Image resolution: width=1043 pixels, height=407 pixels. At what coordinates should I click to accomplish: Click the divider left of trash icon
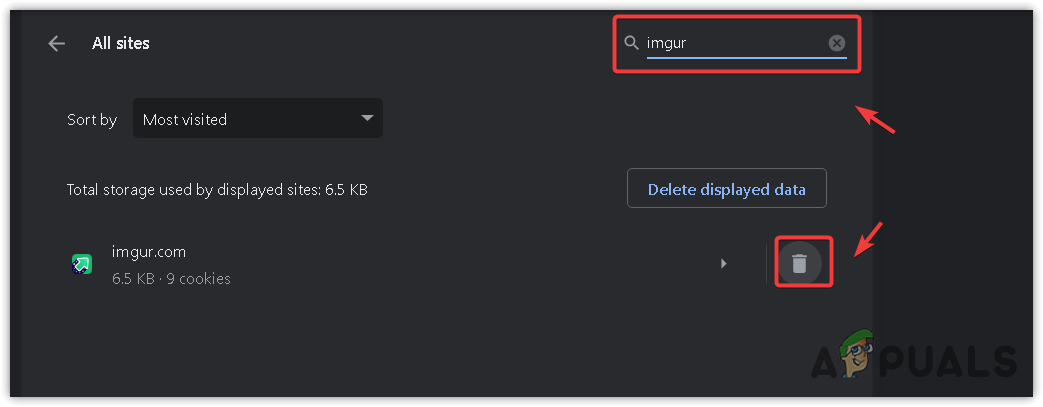(767, 264)
